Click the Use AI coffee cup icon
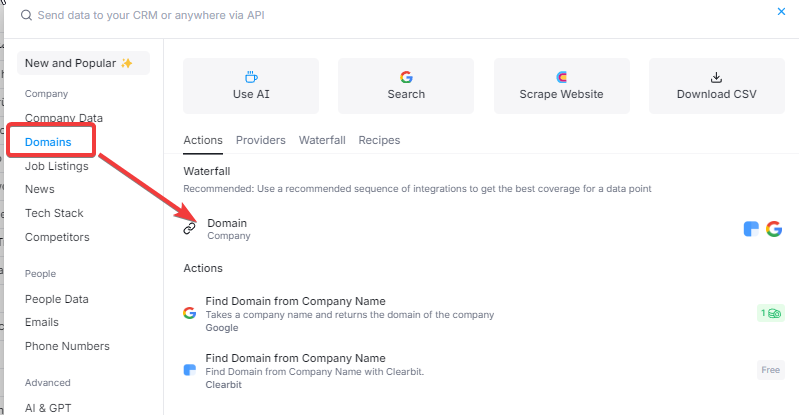This screenshot has height=415, width=799. pos(251,77)
